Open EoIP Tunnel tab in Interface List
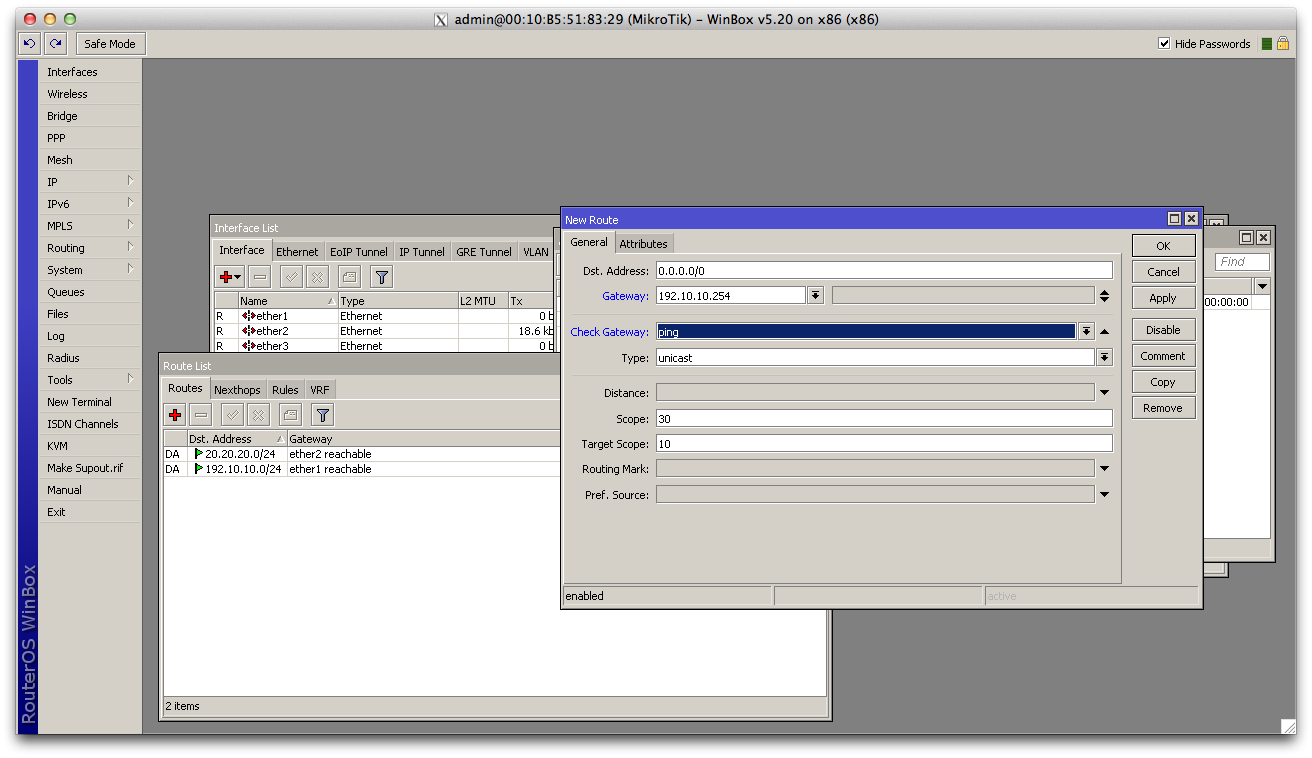 (359, 252)
